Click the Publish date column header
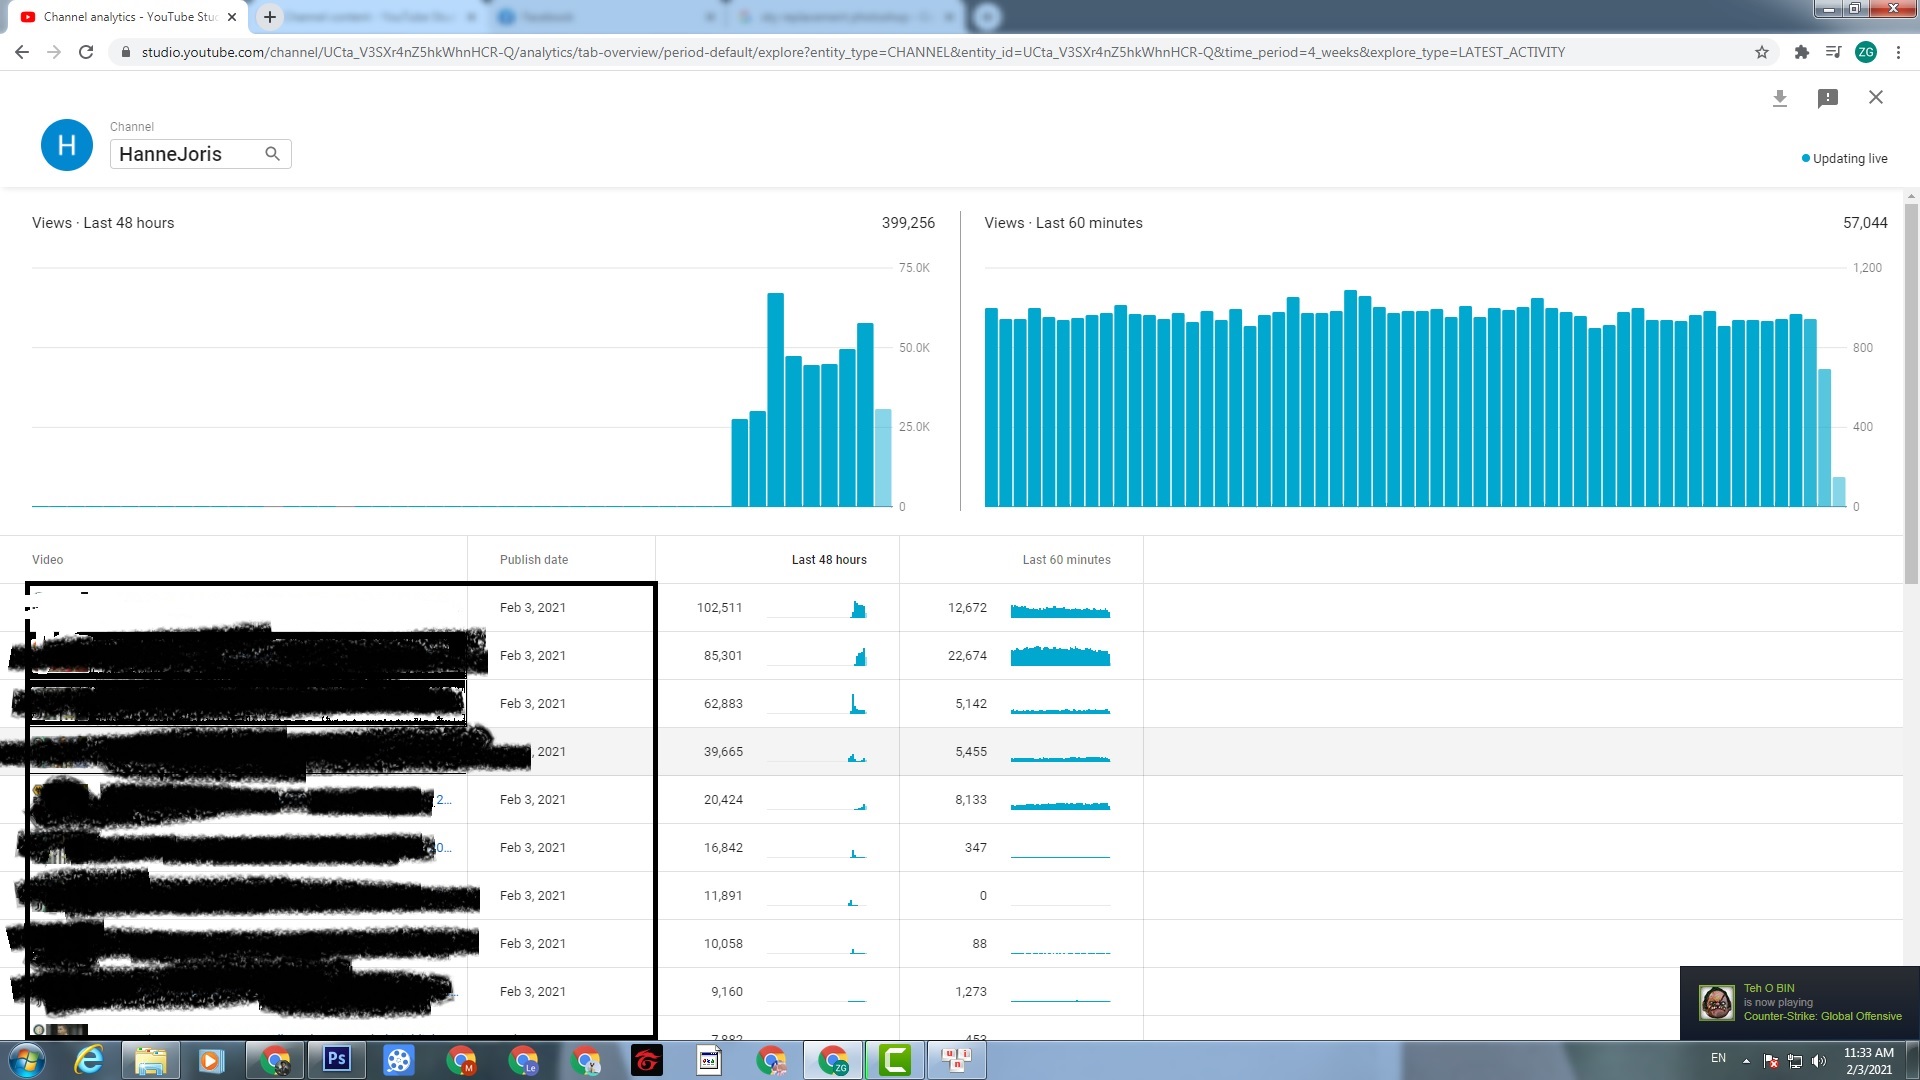The image size is (1920, 1080). (533, 560)
